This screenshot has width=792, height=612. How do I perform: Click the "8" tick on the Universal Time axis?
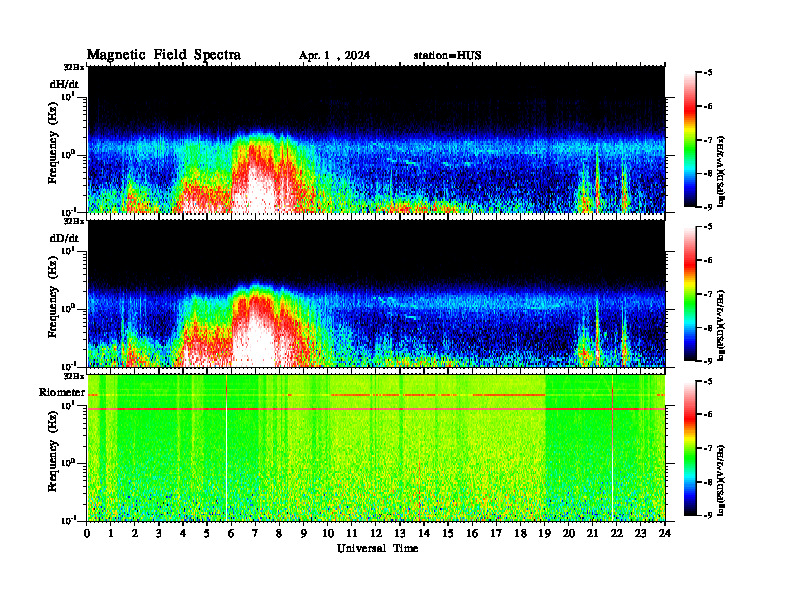point(279,533)
